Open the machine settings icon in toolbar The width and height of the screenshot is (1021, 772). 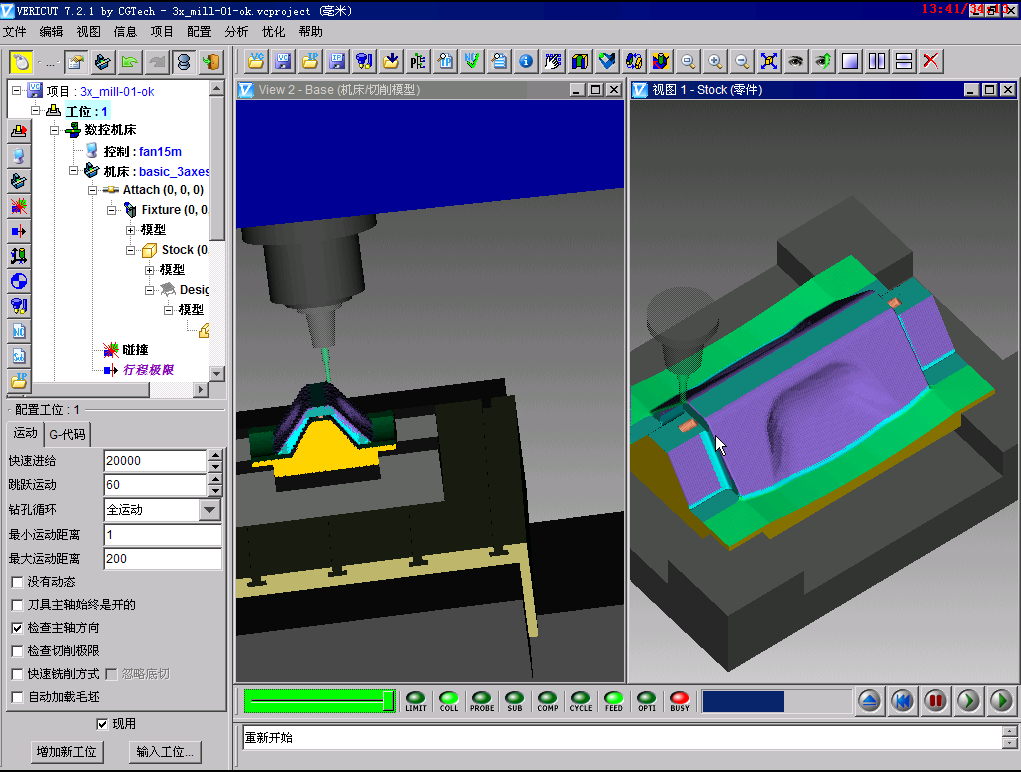click(103, 62)
